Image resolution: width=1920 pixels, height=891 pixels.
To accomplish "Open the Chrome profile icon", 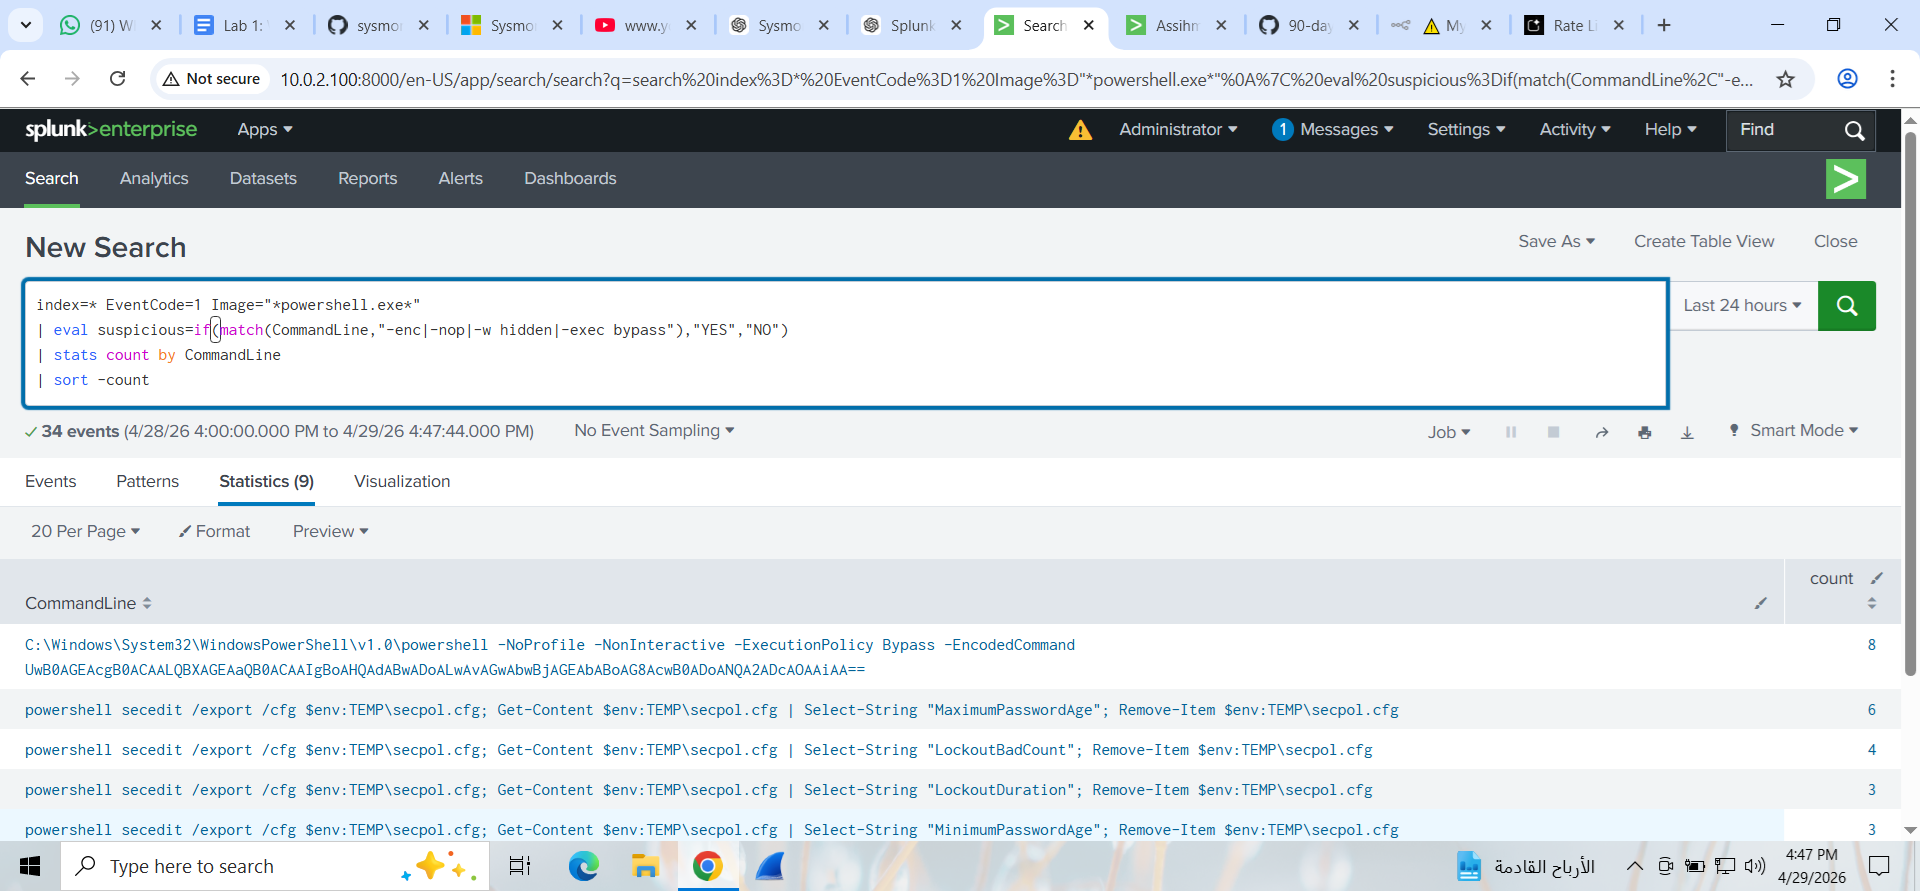I will click(x=1848, y=78).
